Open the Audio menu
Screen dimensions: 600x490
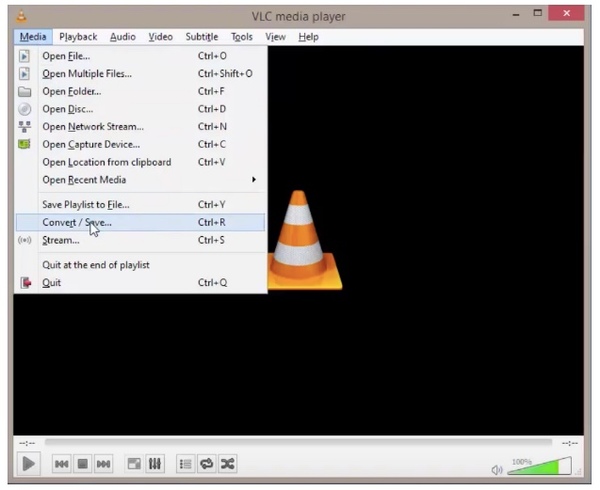point(123,37)
